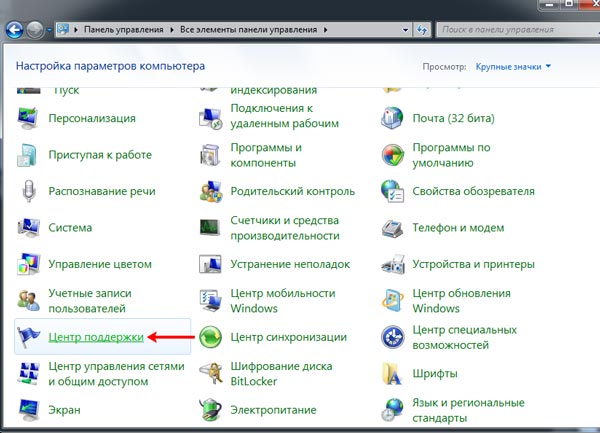This screenshot has height=433, width=600.
Task: Open the Шифрование диска BitLocker icon
Action: point(211,373)
